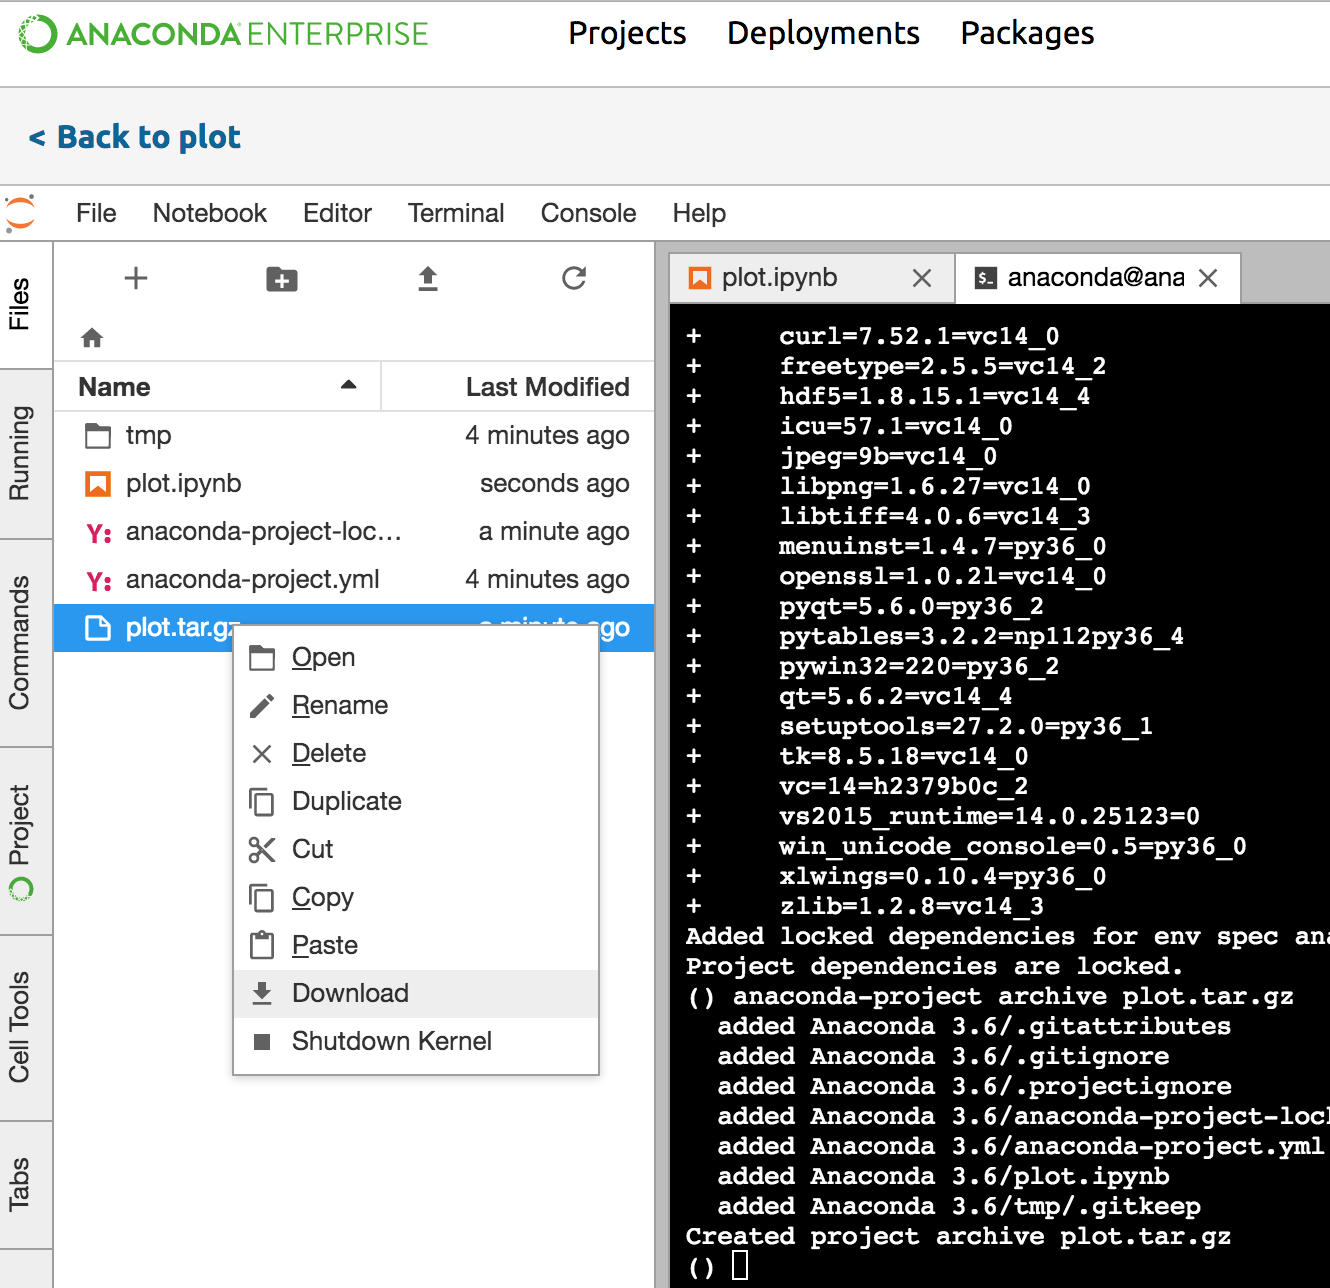
Task: Open the Commands sidebar tab
Action: (26, 643)
